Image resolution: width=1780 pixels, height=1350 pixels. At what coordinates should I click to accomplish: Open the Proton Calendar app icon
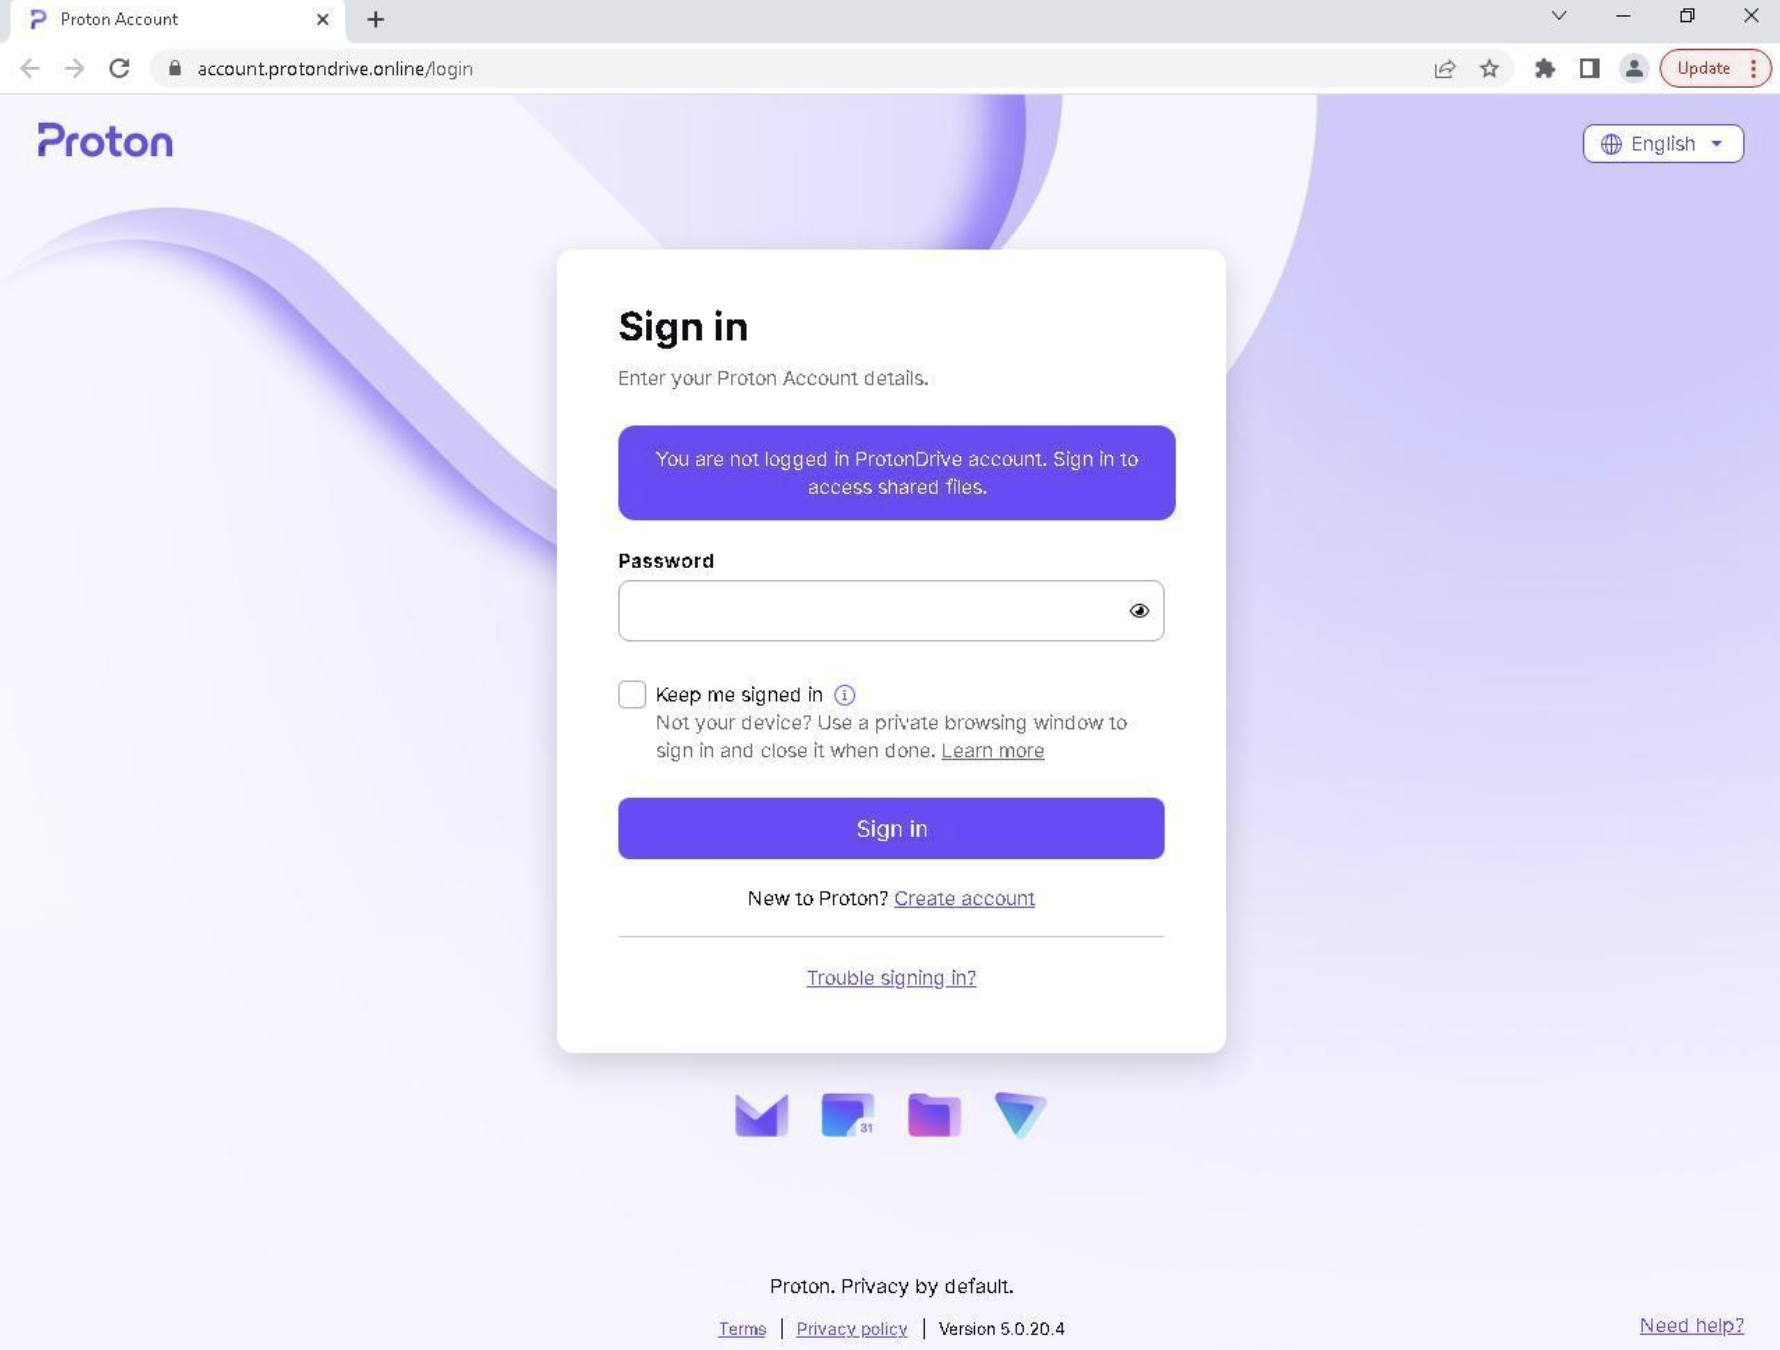(847, 1115)
